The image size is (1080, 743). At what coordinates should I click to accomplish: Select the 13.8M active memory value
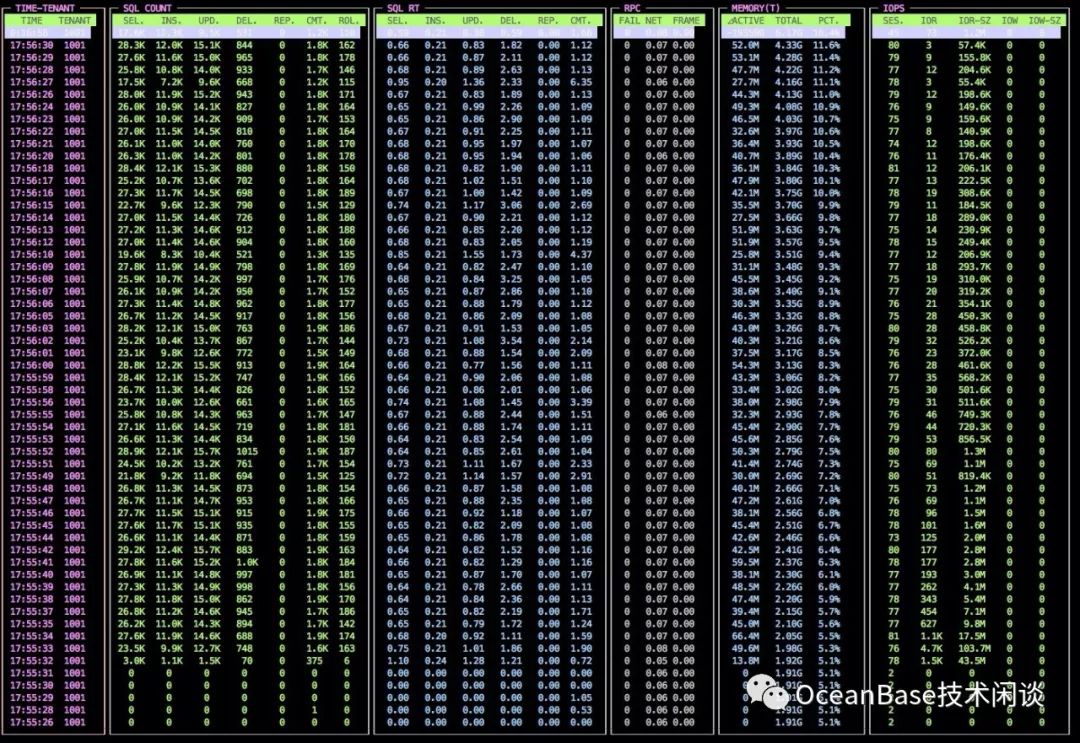click(x=745, y=660)
